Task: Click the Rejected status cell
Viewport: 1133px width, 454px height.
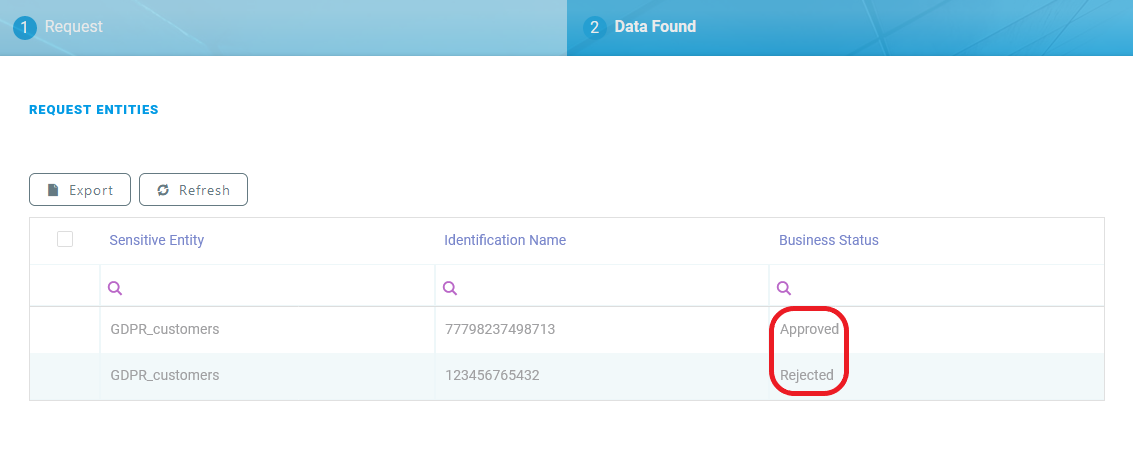Action: click(x=807, y=376)
